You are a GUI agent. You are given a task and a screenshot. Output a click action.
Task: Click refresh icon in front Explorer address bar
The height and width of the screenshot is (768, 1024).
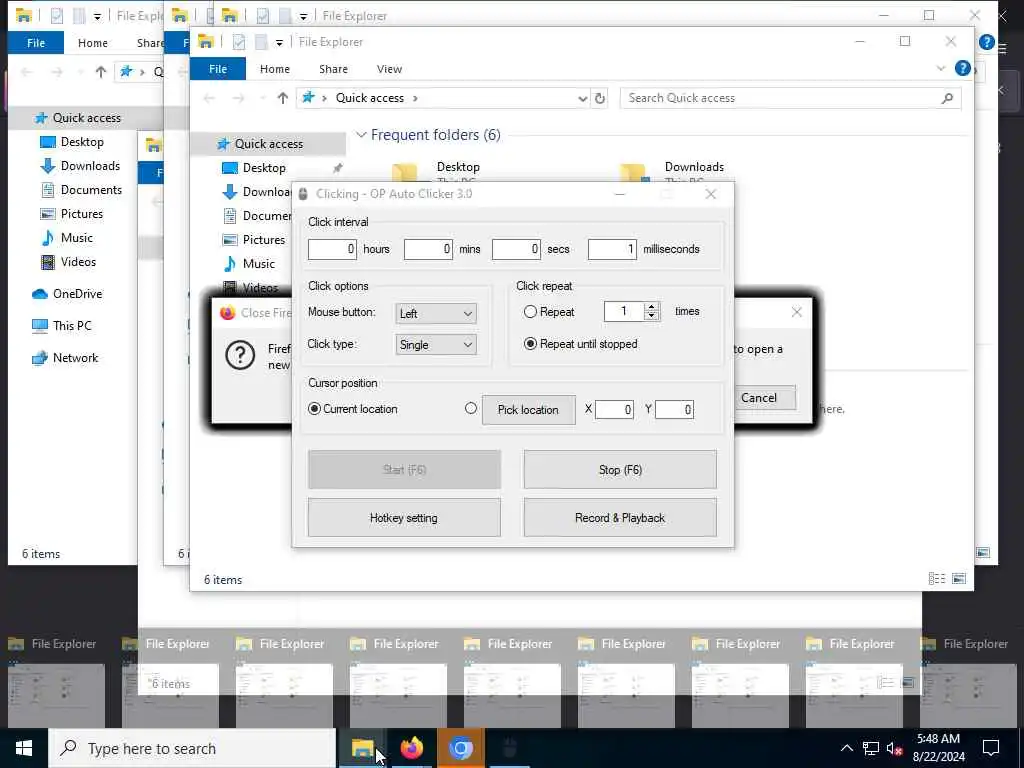pyautogui.click(x=600, y=98)
